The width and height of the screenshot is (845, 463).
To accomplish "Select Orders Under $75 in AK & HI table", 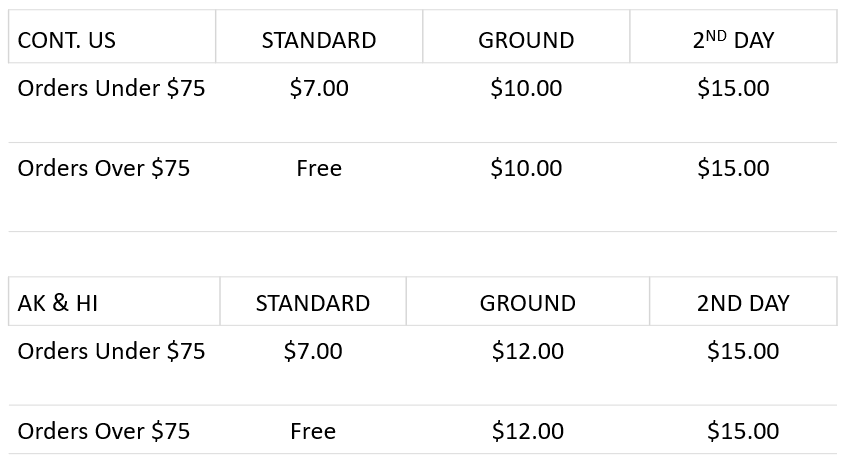I will [112, 351].
